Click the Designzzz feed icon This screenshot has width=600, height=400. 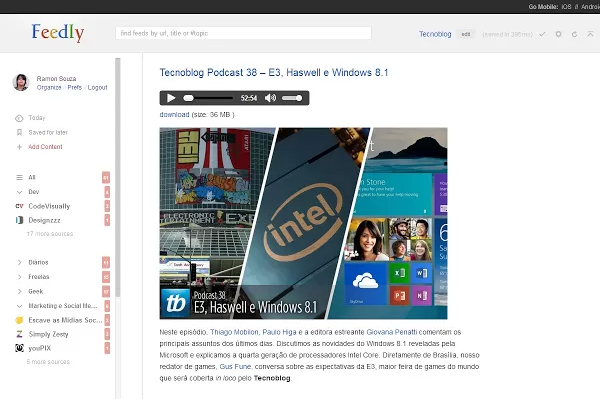pos(19,220)
